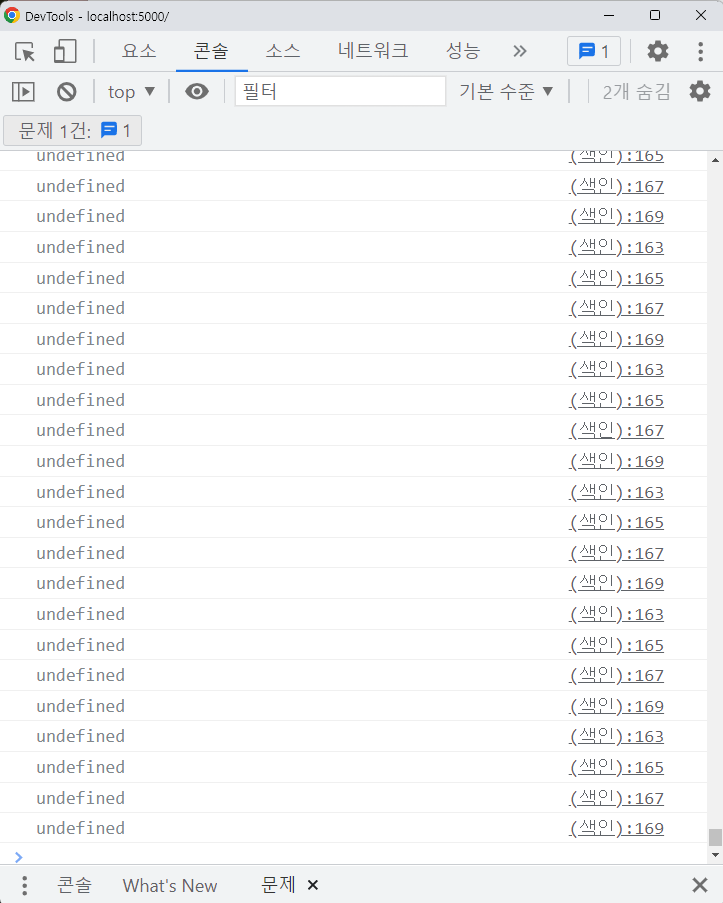Switch to the 소스 tab
723x903 pixels.
click(x=283, y=51)
